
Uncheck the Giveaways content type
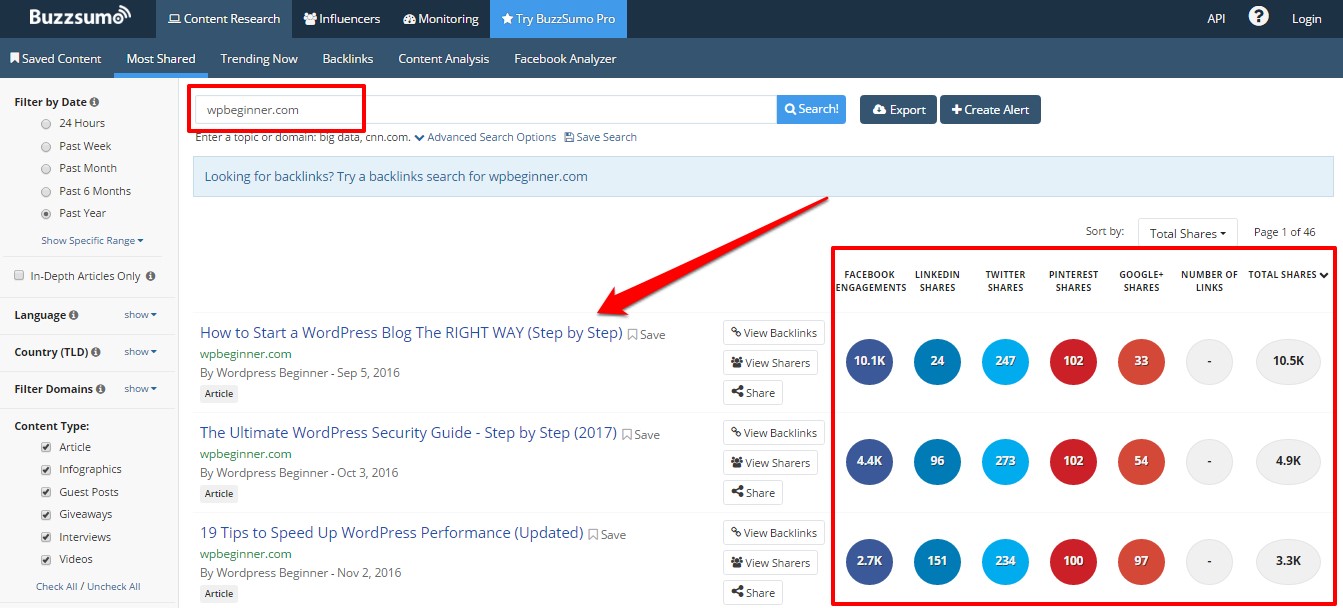click(46, 515)
